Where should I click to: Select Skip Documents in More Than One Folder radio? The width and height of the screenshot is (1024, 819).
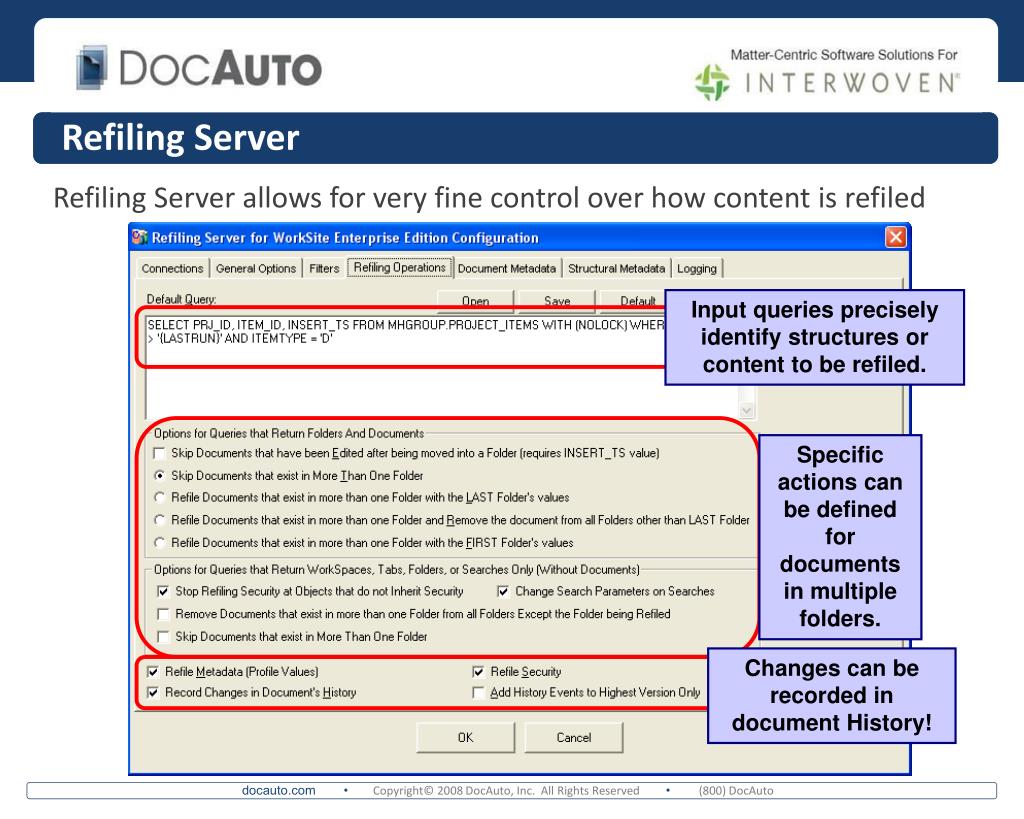(x=159, y=475)
